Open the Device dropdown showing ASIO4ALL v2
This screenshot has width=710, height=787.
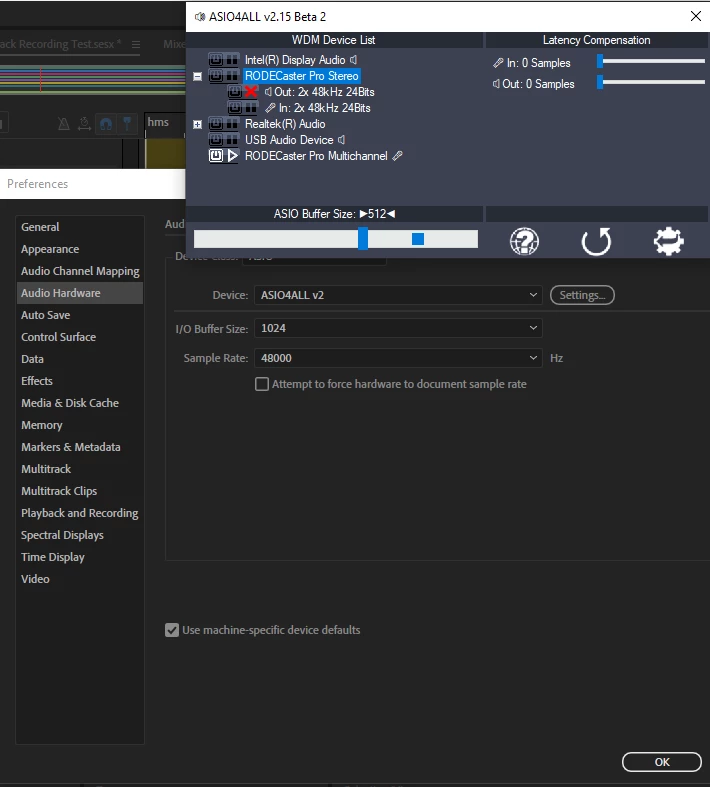[x=398, y=295]
